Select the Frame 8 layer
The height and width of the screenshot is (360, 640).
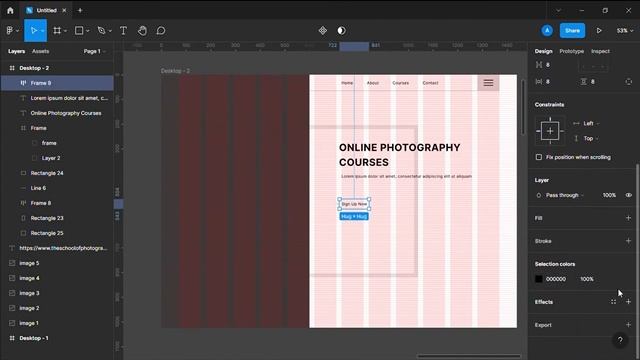[57, 203]
